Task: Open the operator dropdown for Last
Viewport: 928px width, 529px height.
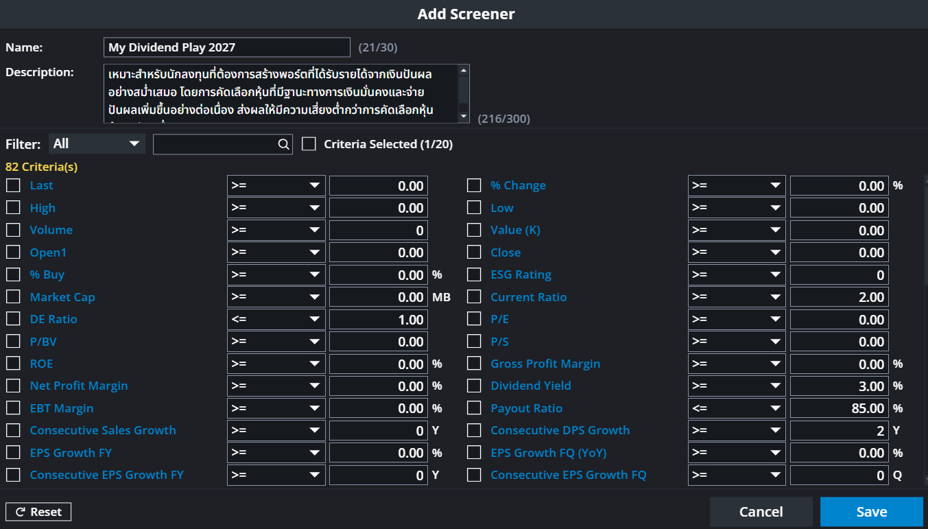Action: (276, 186)
